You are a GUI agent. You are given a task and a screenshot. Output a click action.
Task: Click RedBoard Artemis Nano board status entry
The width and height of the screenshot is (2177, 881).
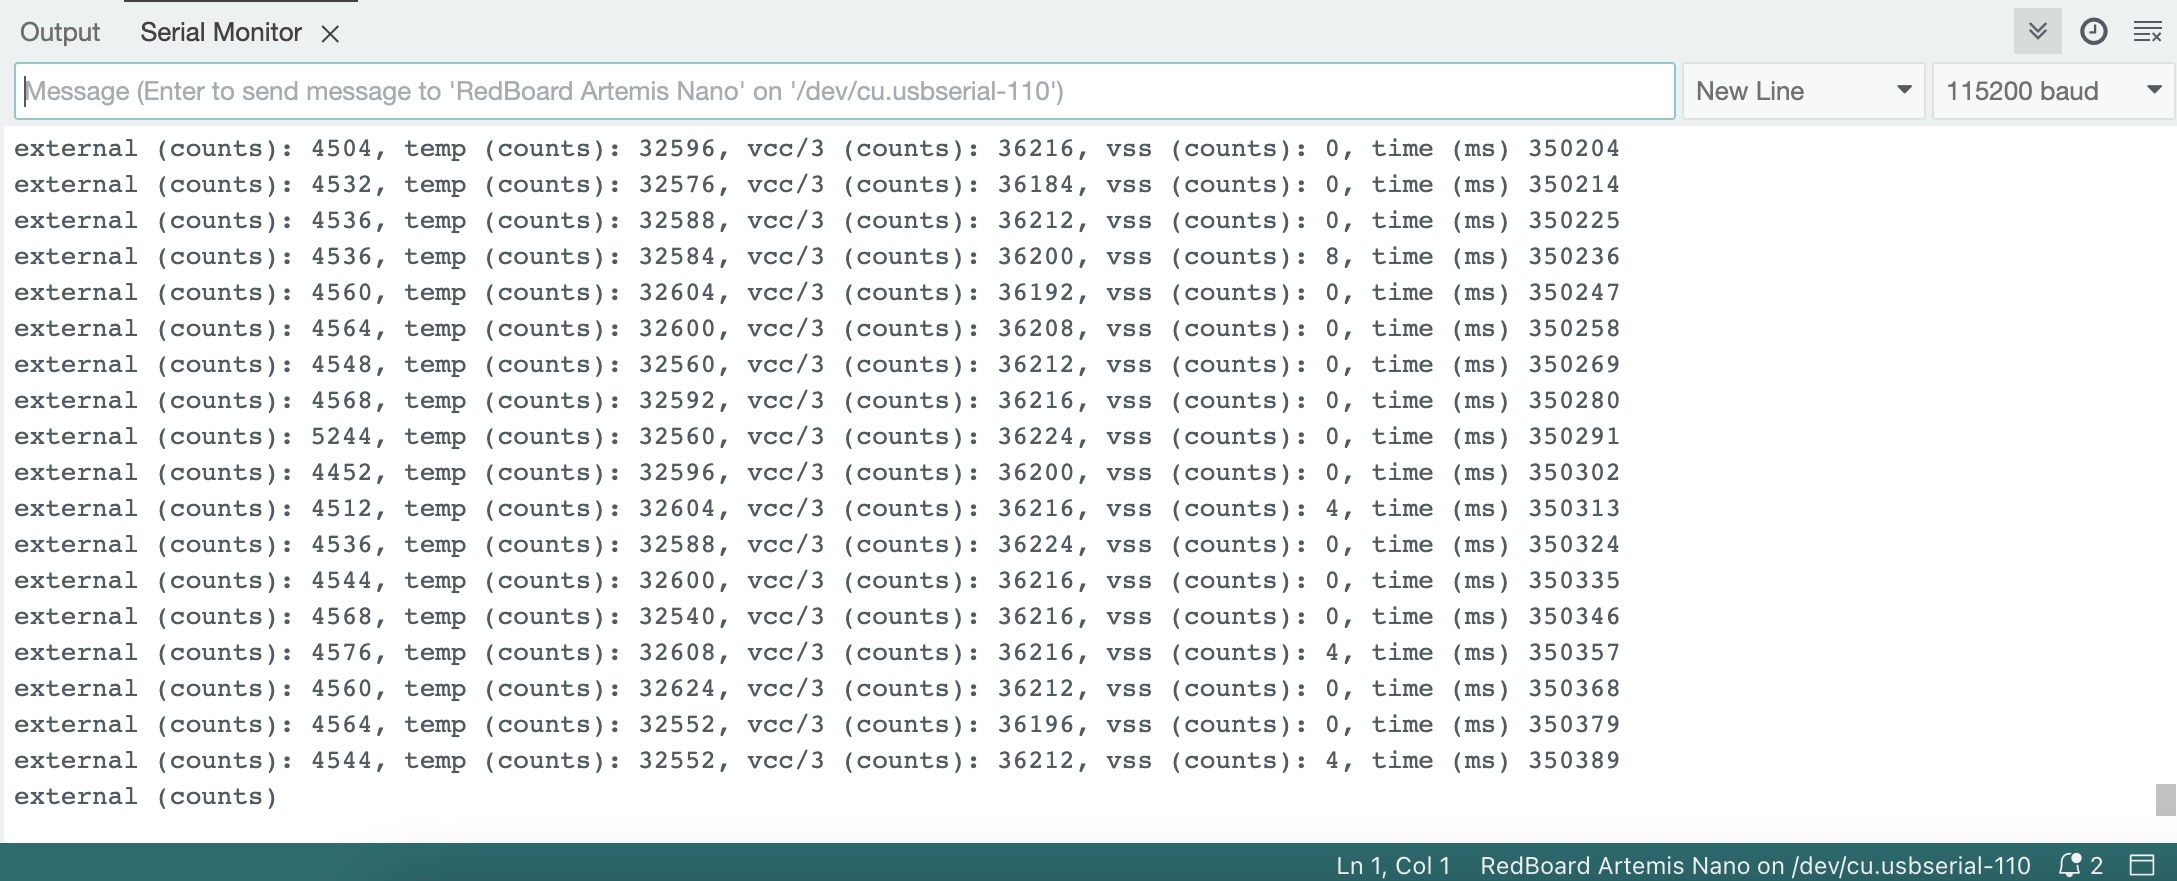pyautogui.click(x=1755, y=866)
